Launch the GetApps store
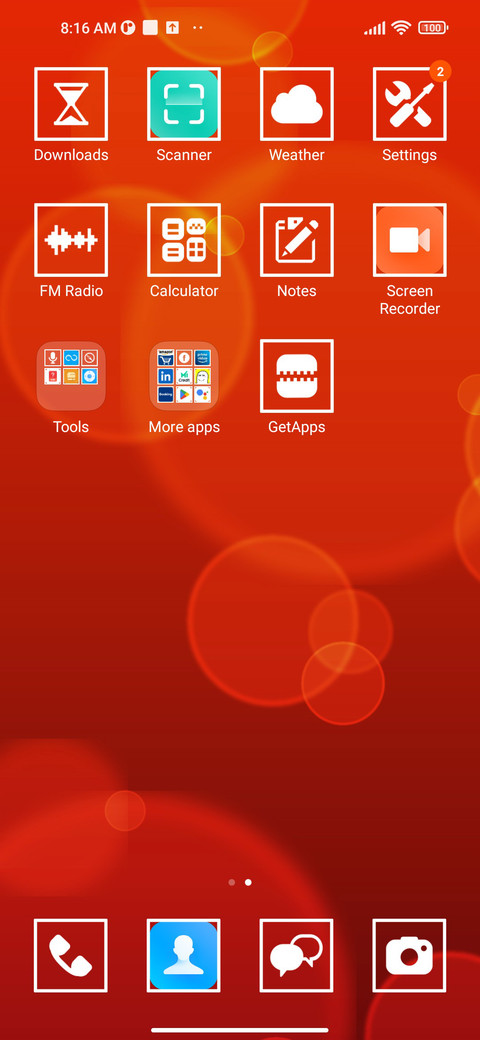The width and height of the screenshot is (480, 1040). pyautogui.click(x=296, y=376)
